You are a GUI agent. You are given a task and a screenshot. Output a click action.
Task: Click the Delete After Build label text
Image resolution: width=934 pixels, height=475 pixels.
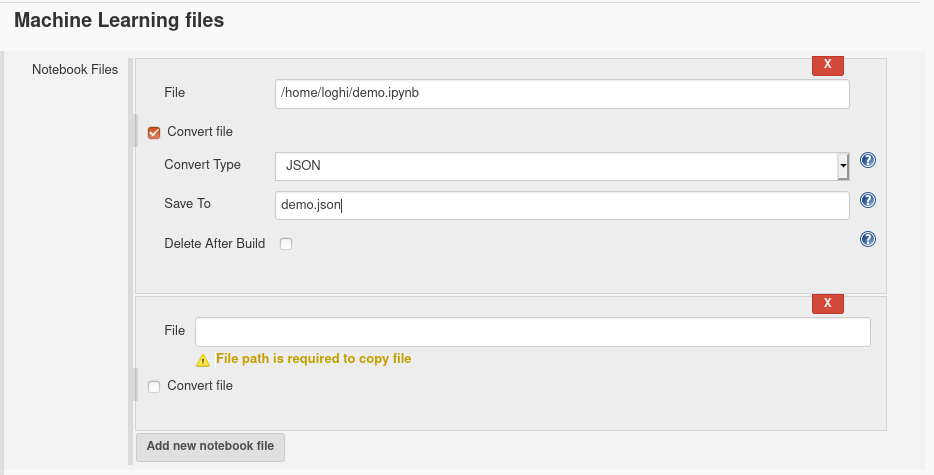coord(214,244)
